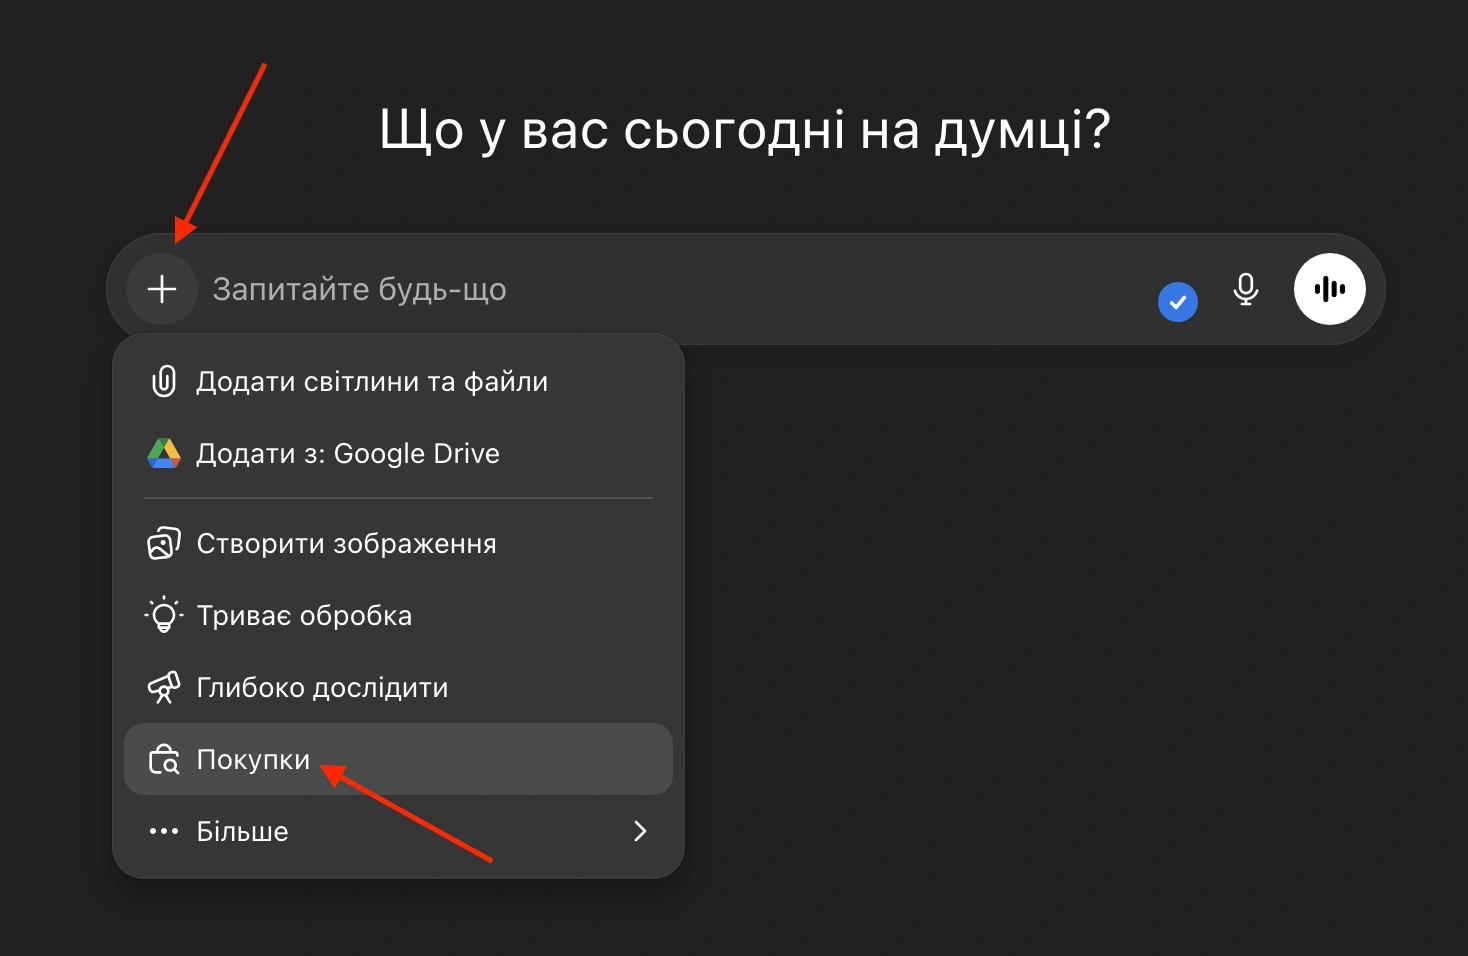Click the telescope icon for deep research
The height and width of the screenshot is (956, 1468).
click(x=163, y=687)
